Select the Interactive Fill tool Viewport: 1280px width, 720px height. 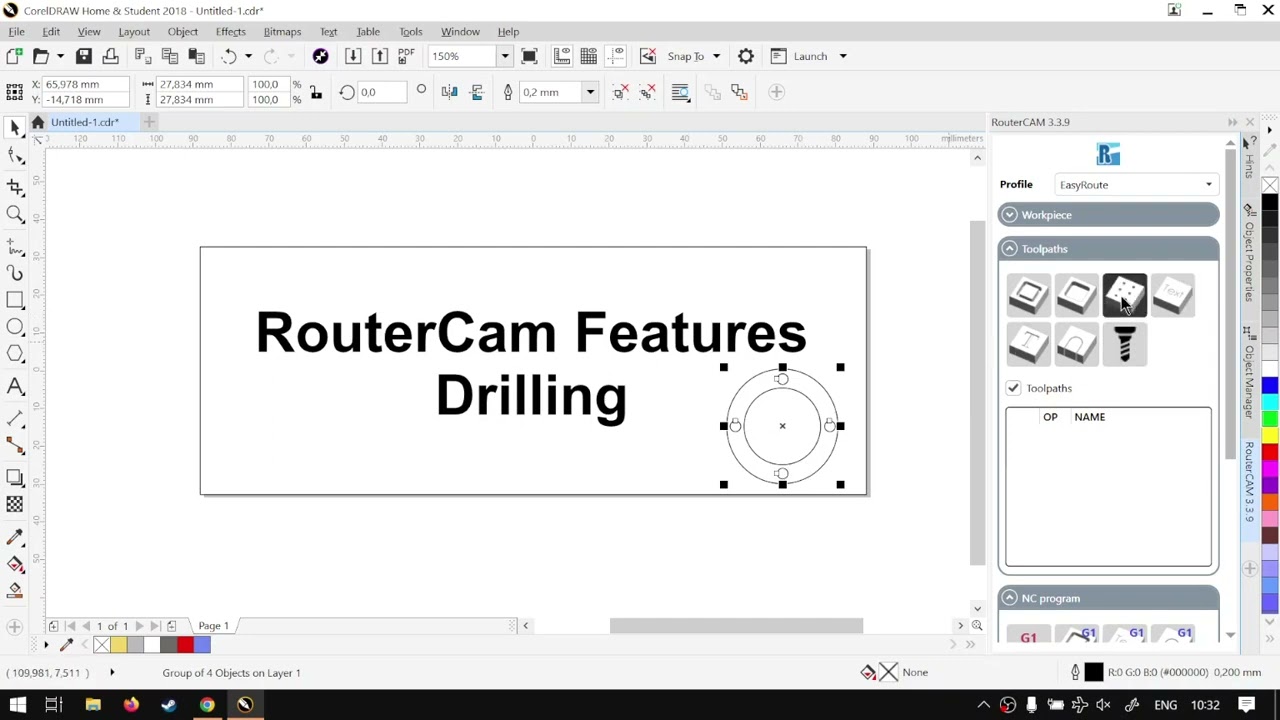tap(15, 565)
